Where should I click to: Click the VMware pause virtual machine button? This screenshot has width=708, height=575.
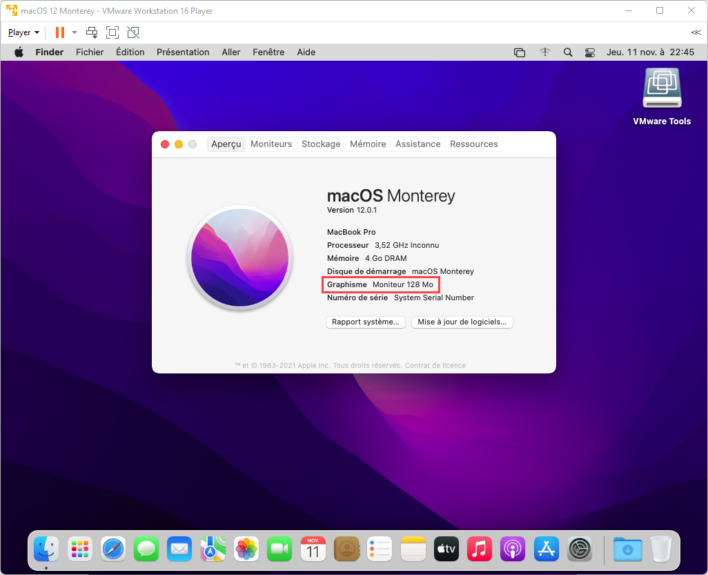(x=60, y=32)
